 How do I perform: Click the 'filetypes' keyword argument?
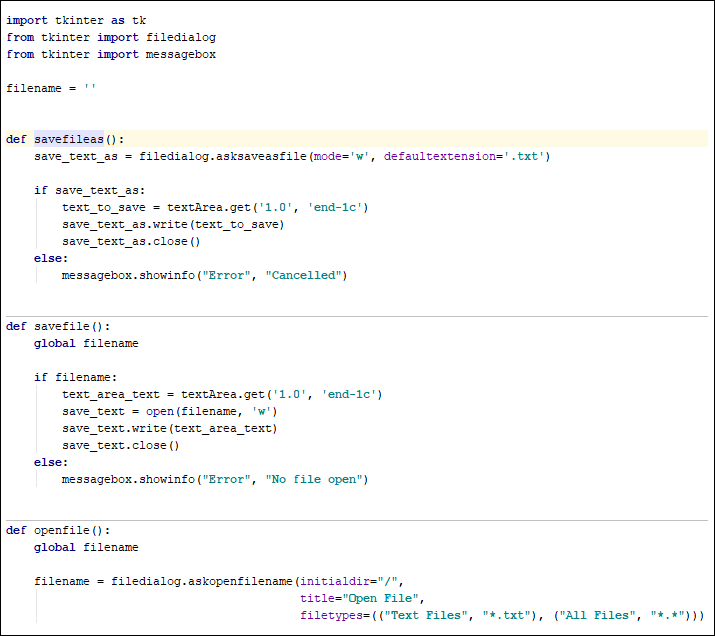click(332, 615)
